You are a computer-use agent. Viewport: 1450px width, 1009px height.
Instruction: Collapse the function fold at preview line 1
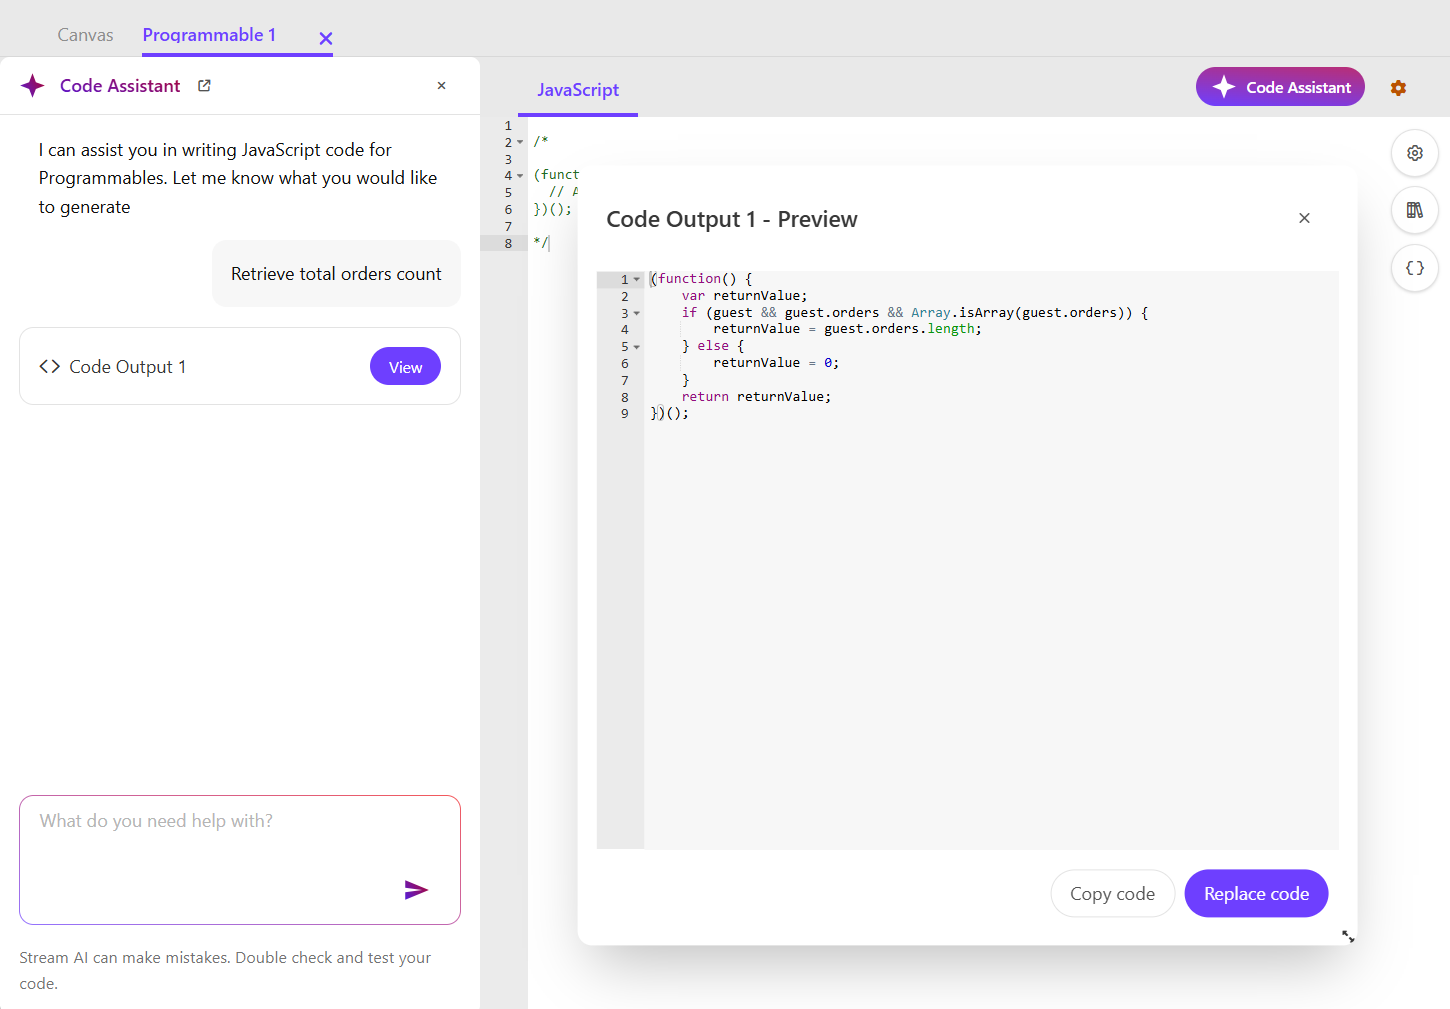click(x=637, y=278)
